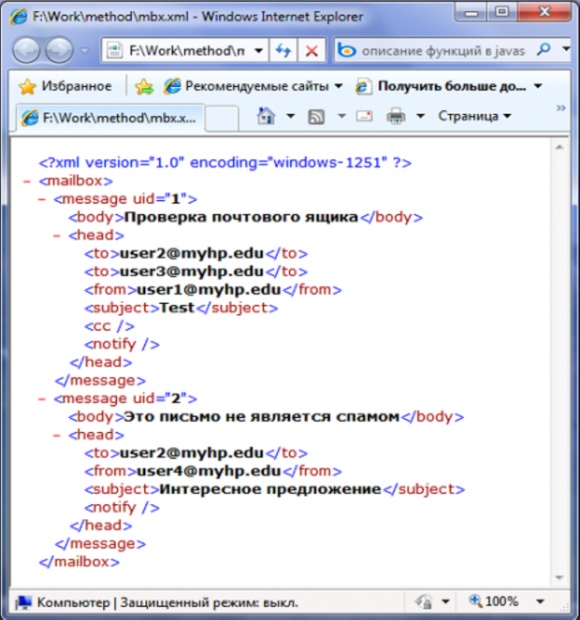
Task: Click the Read mail icon
Action: click(x=364, y=116)
